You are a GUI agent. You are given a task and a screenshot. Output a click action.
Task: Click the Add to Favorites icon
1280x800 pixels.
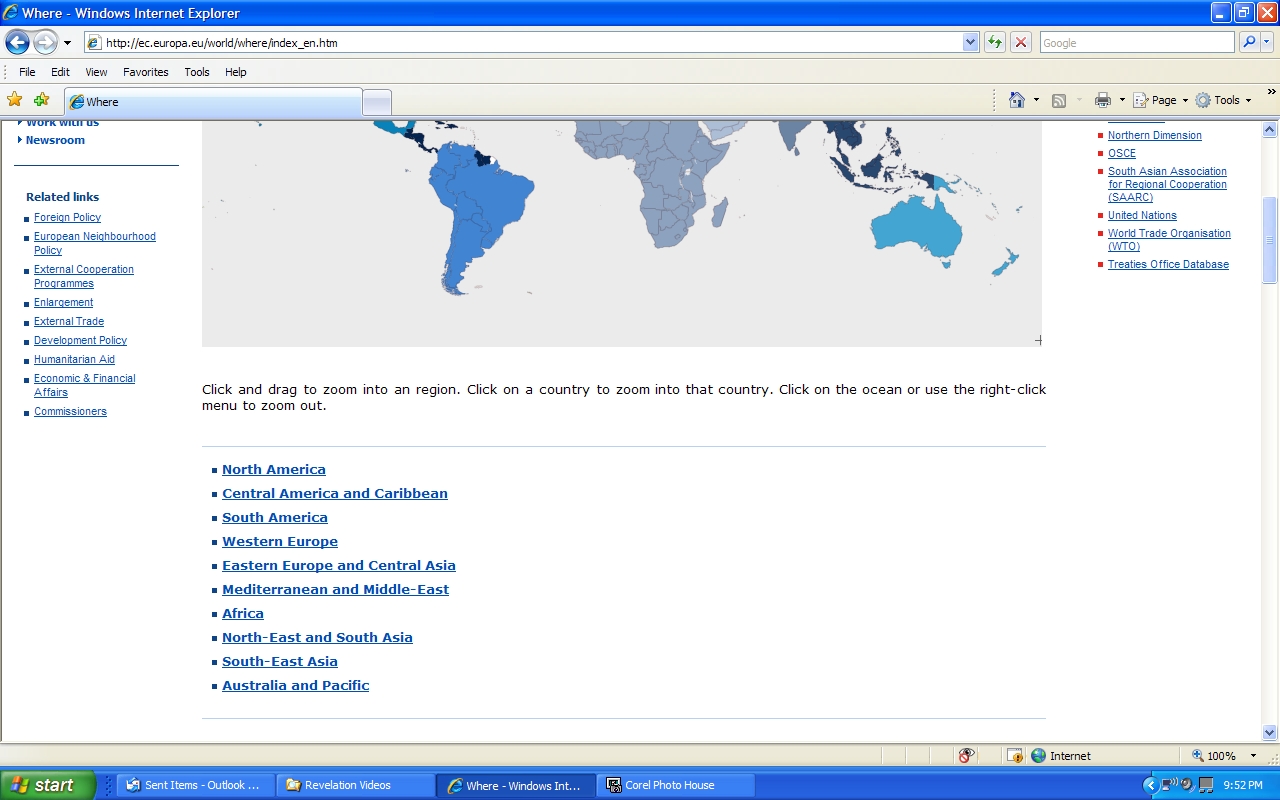(41, 100)
